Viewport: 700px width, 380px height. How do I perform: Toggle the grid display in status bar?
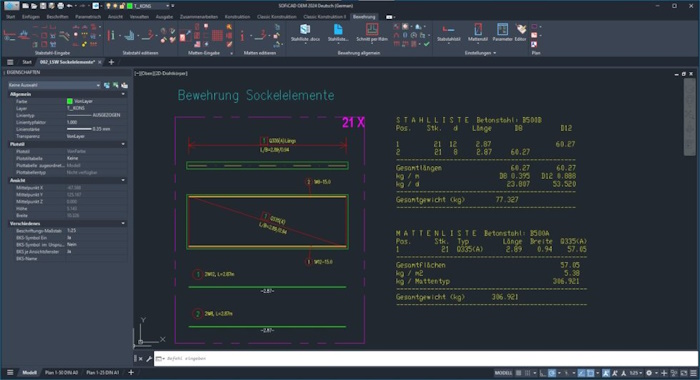[519, 373]
